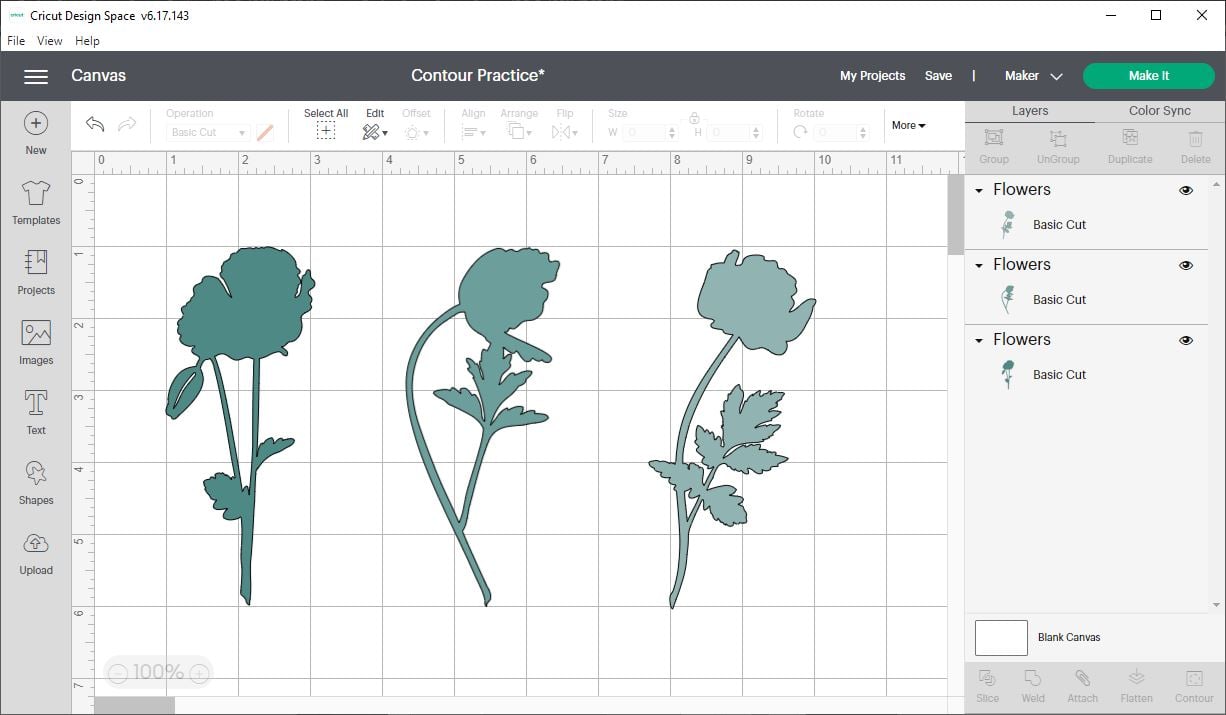Select the Text tool
This screenshot has height=715, width=1226.
point(36,412)
